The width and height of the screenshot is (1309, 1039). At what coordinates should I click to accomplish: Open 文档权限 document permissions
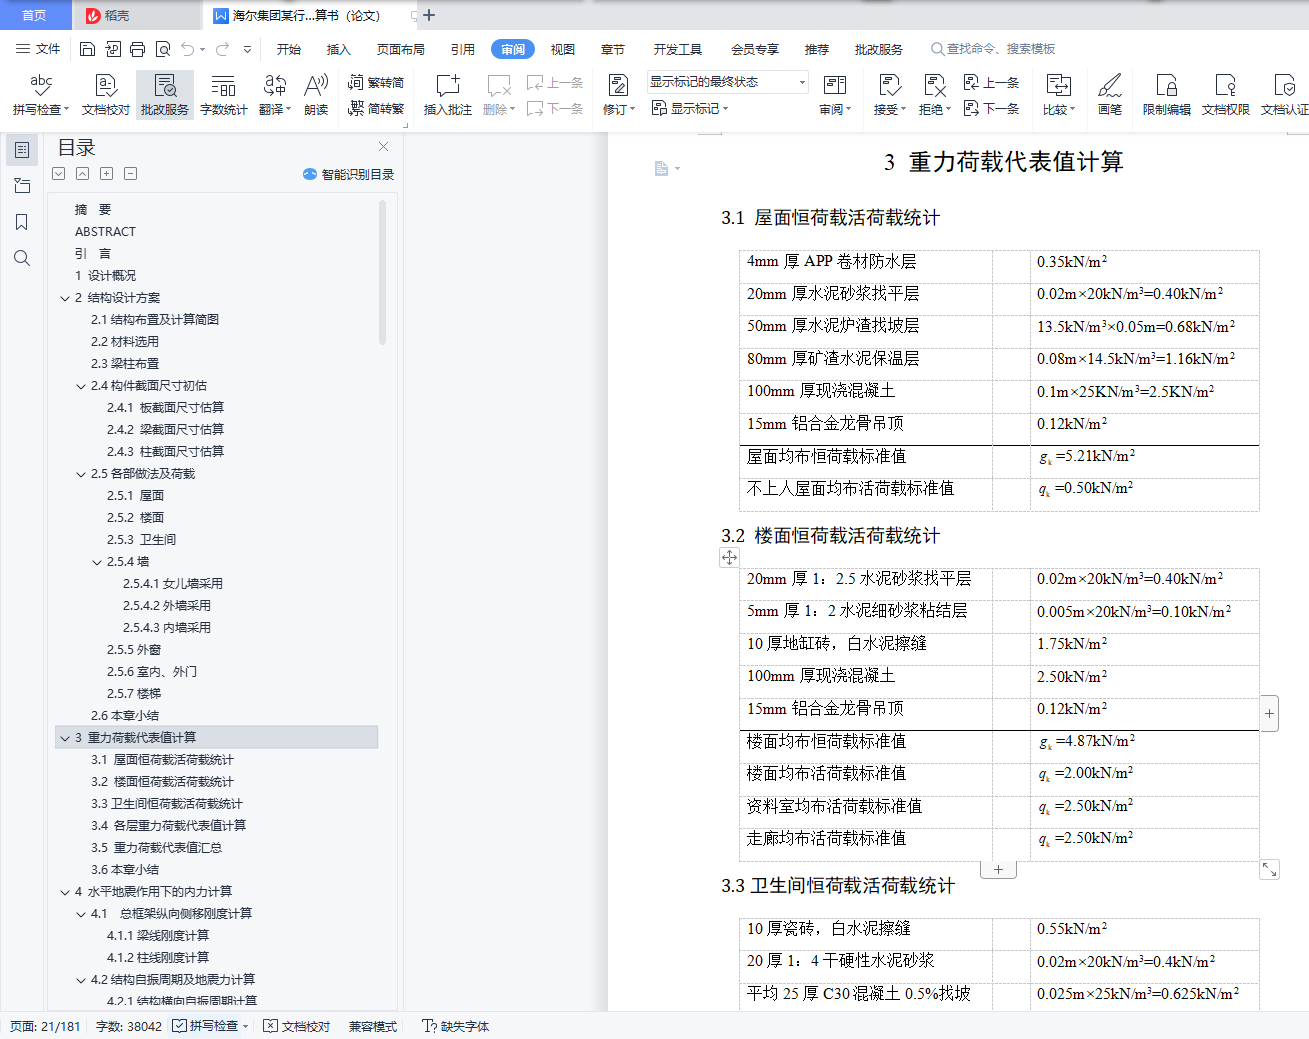[x=1226, y=94]
